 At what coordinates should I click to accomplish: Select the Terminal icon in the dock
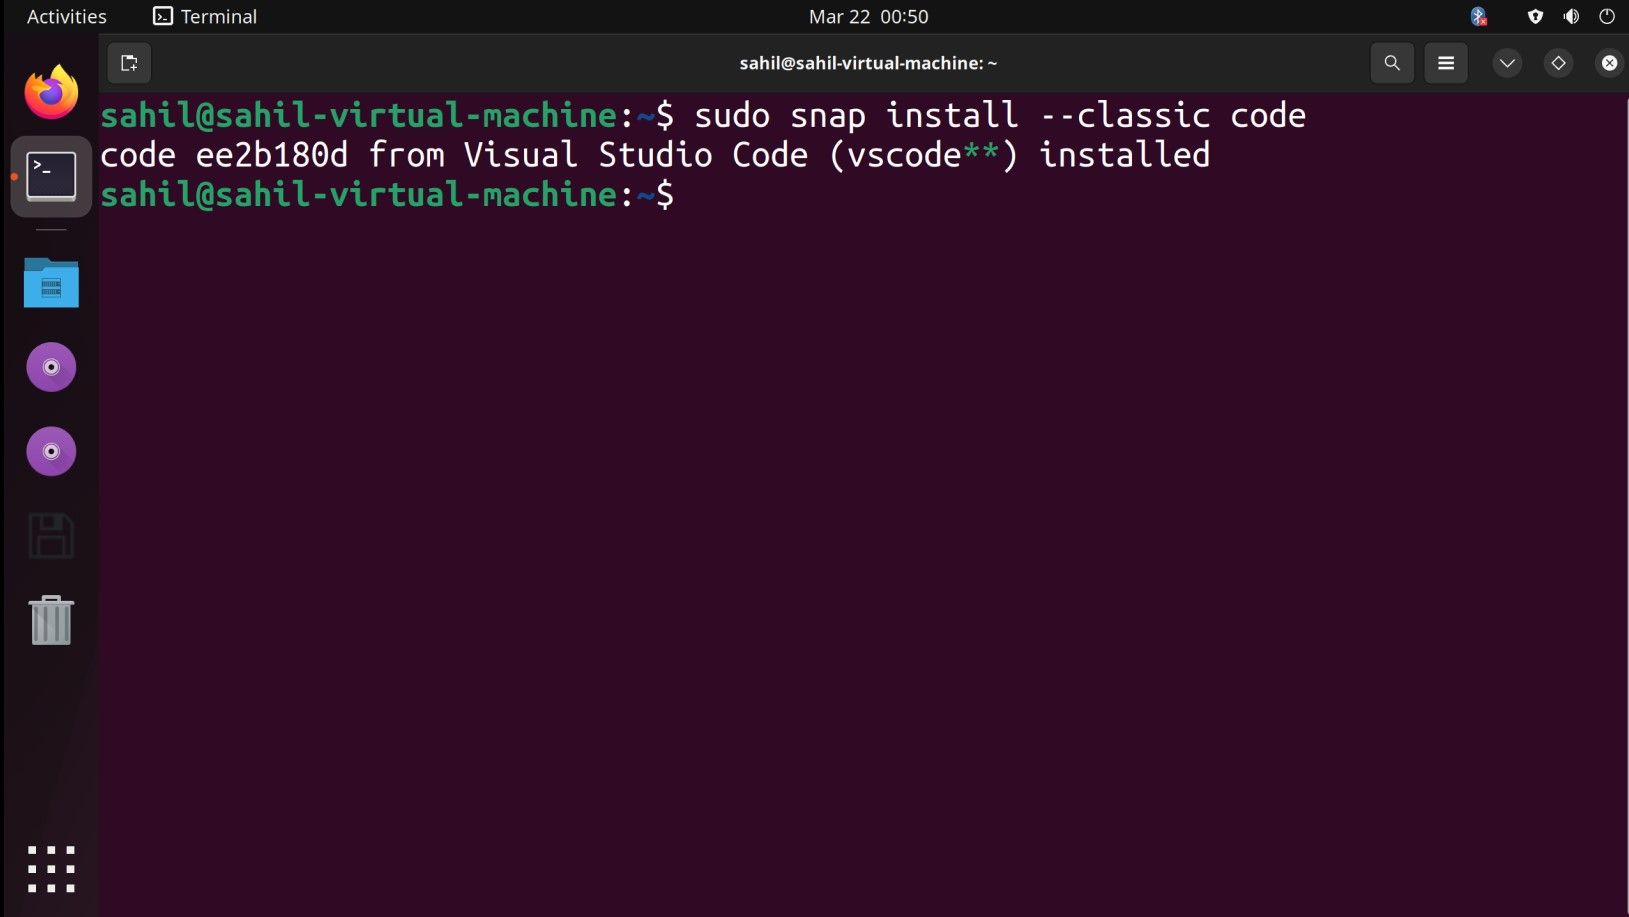pos(50,175)
